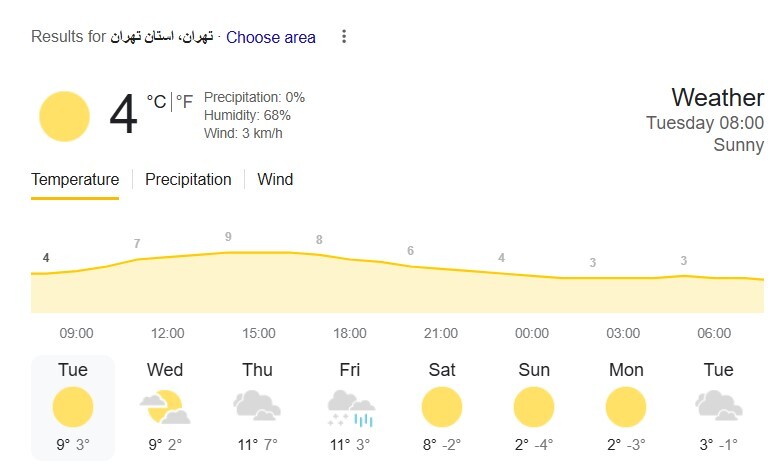Select Friday's rain and snow icon
This screenshot has width=776, height=475.
(x=351, y=408)
